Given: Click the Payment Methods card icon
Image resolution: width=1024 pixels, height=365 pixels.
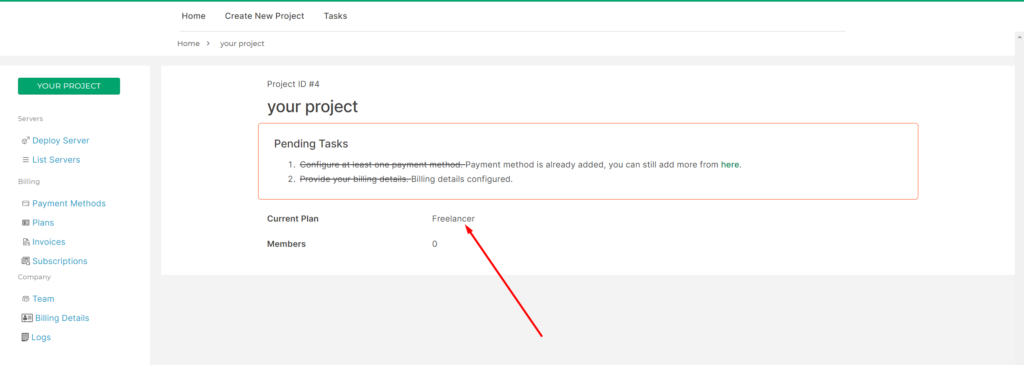Looking at the screenshot, I should 25,204.
